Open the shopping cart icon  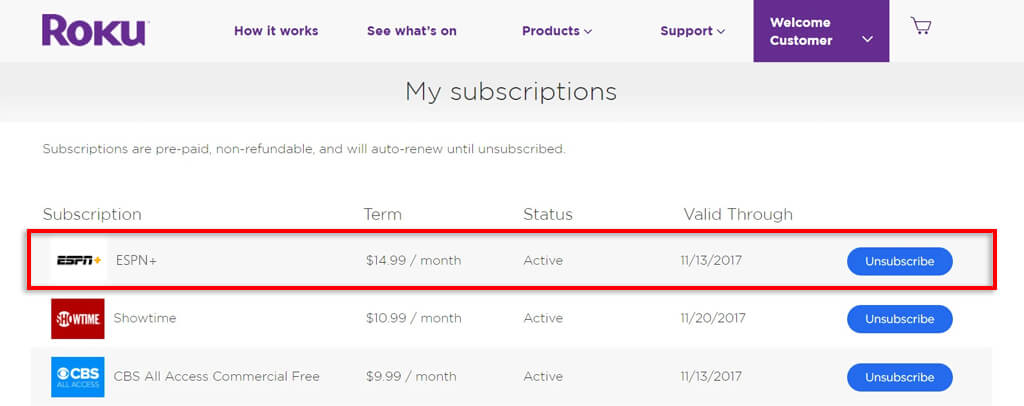pyautogui.click(x=921, y=27)
